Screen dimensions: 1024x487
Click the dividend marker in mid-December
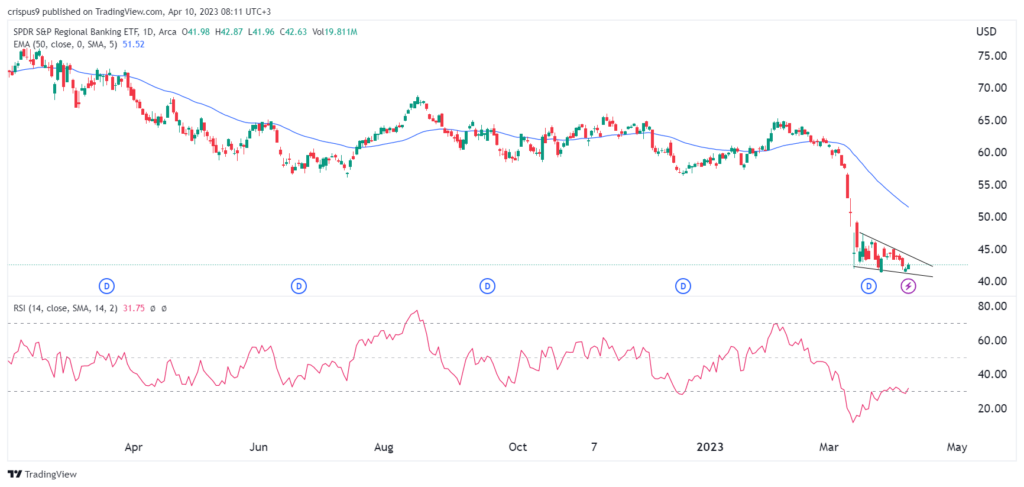point(683,285)
